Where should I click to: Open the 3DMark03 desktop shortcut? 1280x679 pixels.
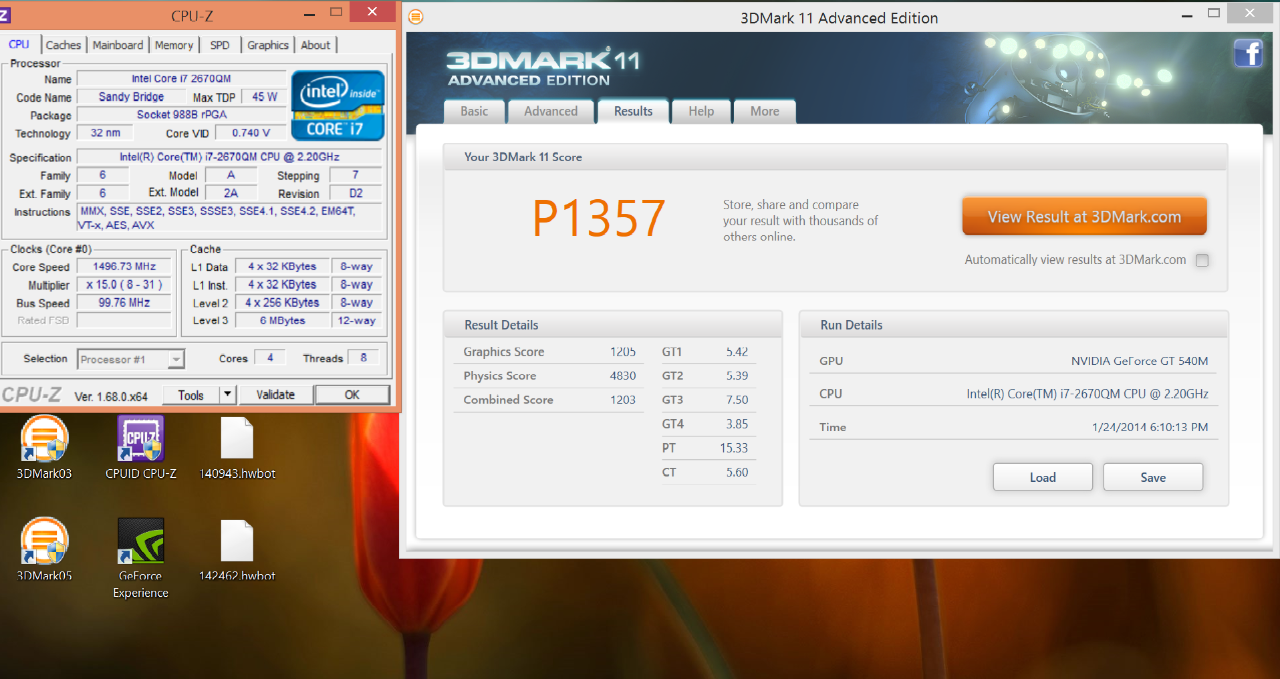pos(44,447)
